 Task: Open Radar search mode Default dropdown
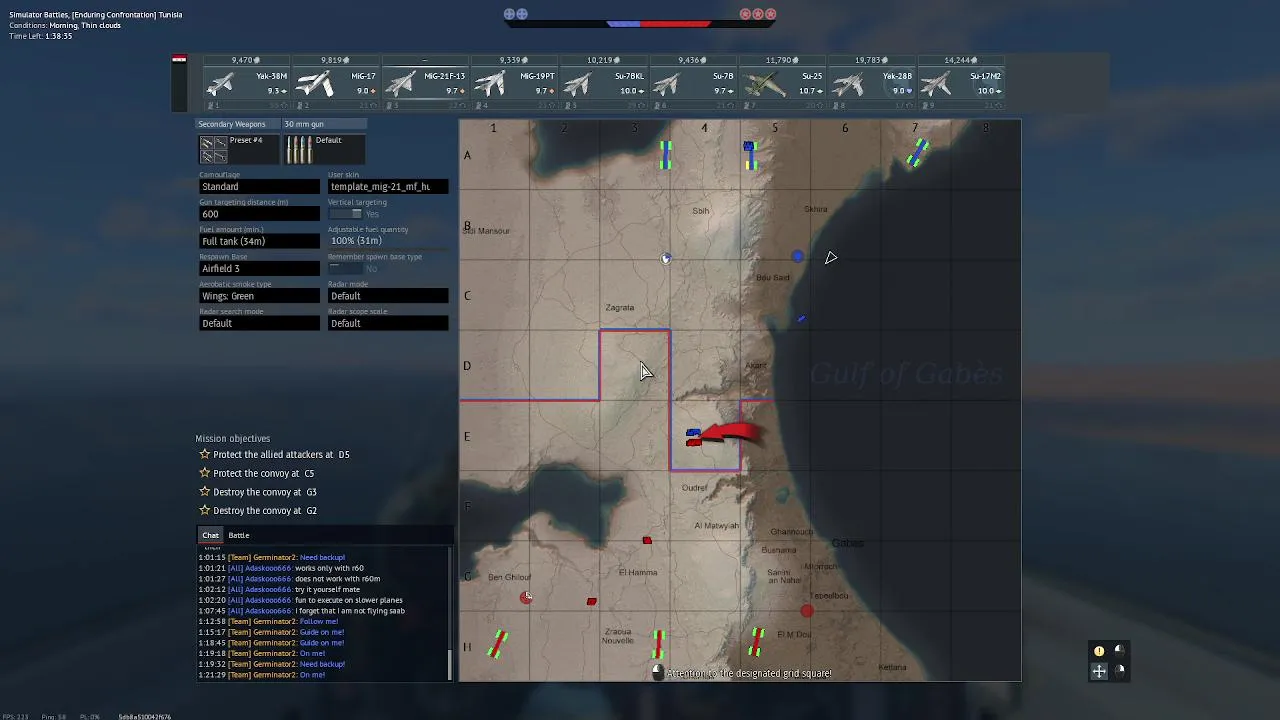(259, 323)
